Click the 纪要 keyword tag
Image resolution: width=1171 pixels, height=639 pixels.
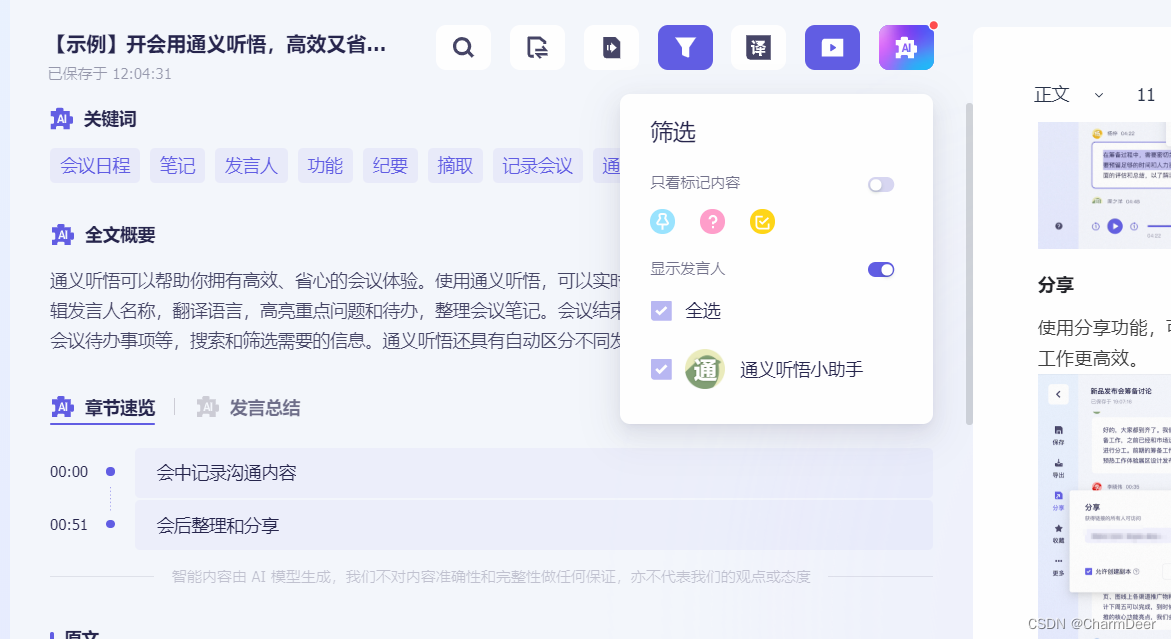(390, 166)
